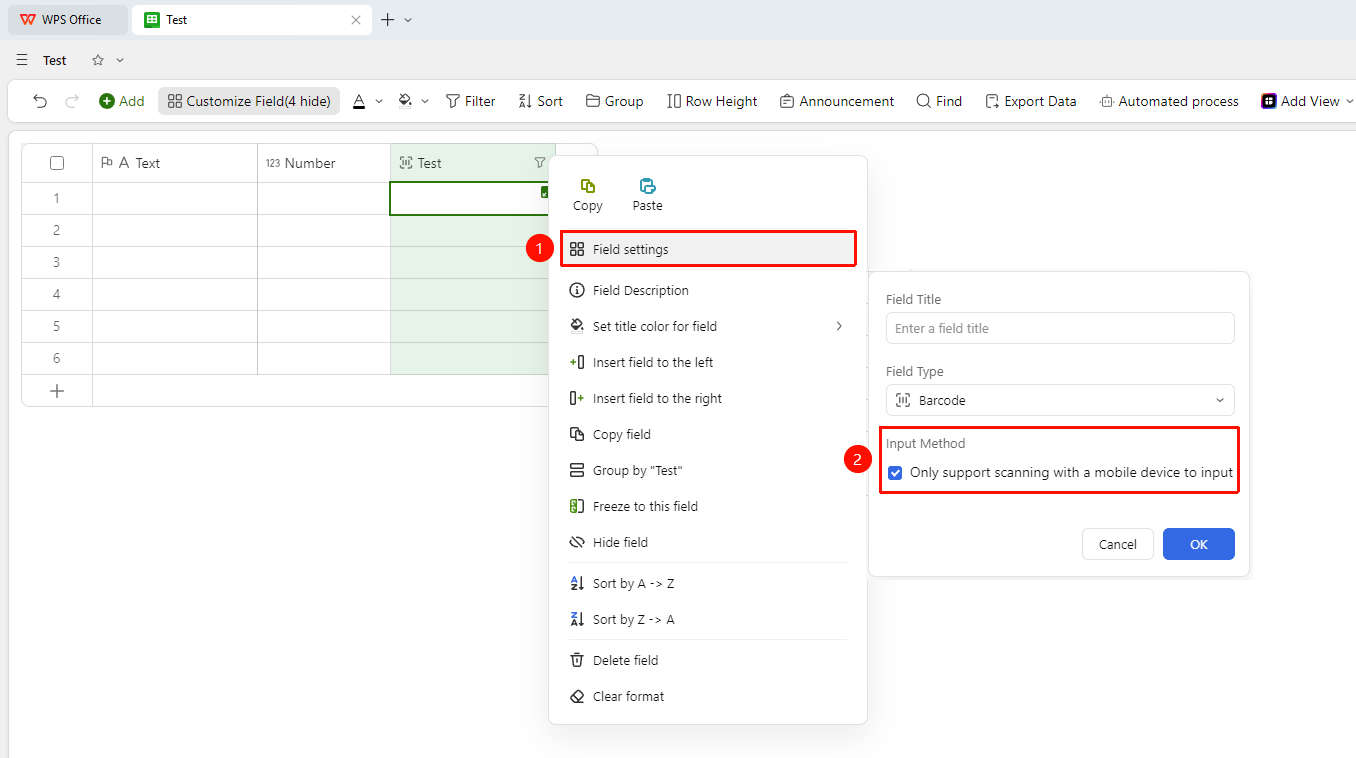The width and height of the screenshot is (1356, 758).
Task: Click the filter icon in Test column header
Action: [x=540, y=163]
